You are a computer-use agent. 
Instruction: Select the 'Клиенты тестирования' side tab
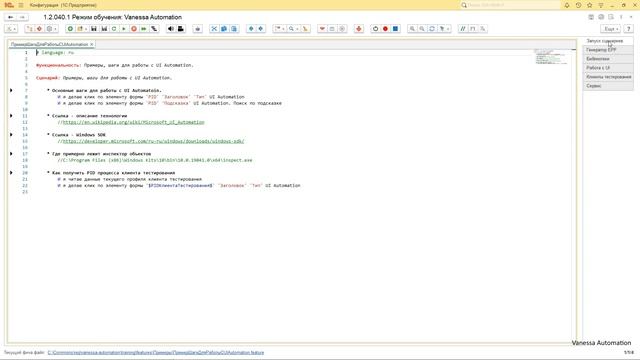[608, 77]
